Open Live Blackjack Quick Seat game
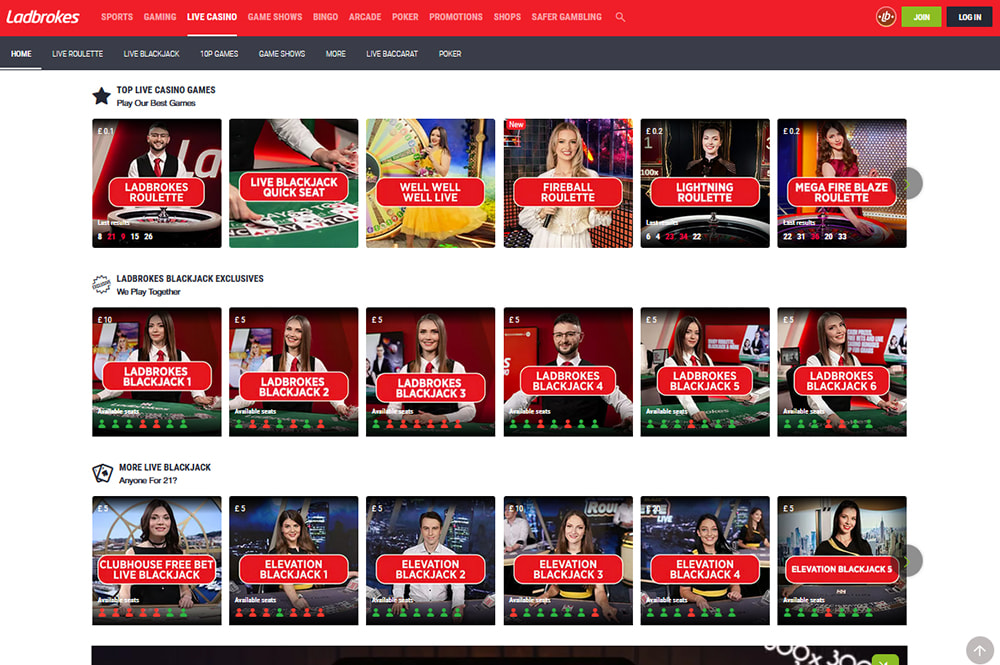This screenshot has width=1000, height=665. point(293,183)
